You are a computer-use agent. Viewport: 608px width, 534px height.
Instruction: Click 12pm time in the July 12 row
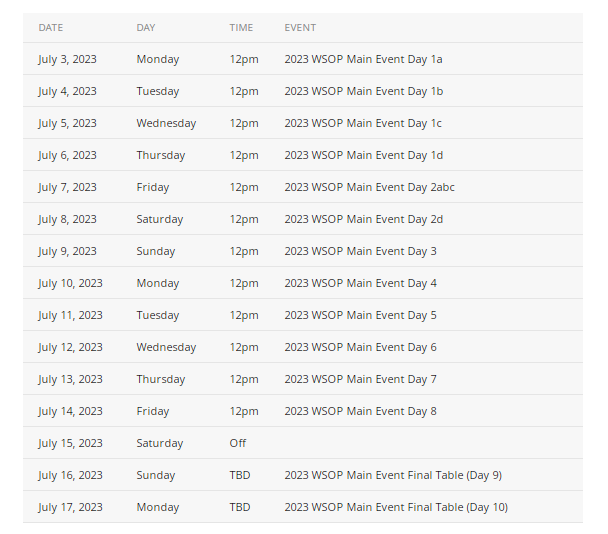[244, 347]
